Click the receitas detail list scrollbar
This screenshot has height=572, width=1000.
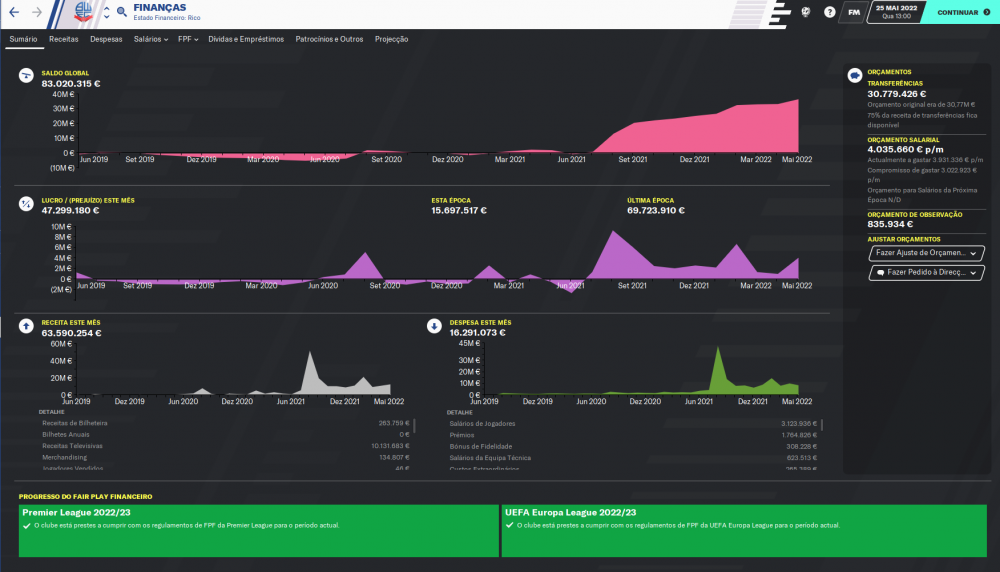415,425
